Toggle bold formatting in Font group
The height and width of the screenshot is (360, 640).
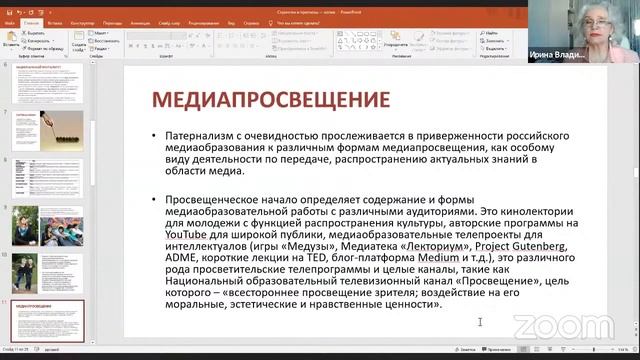(x=131, y=47)
